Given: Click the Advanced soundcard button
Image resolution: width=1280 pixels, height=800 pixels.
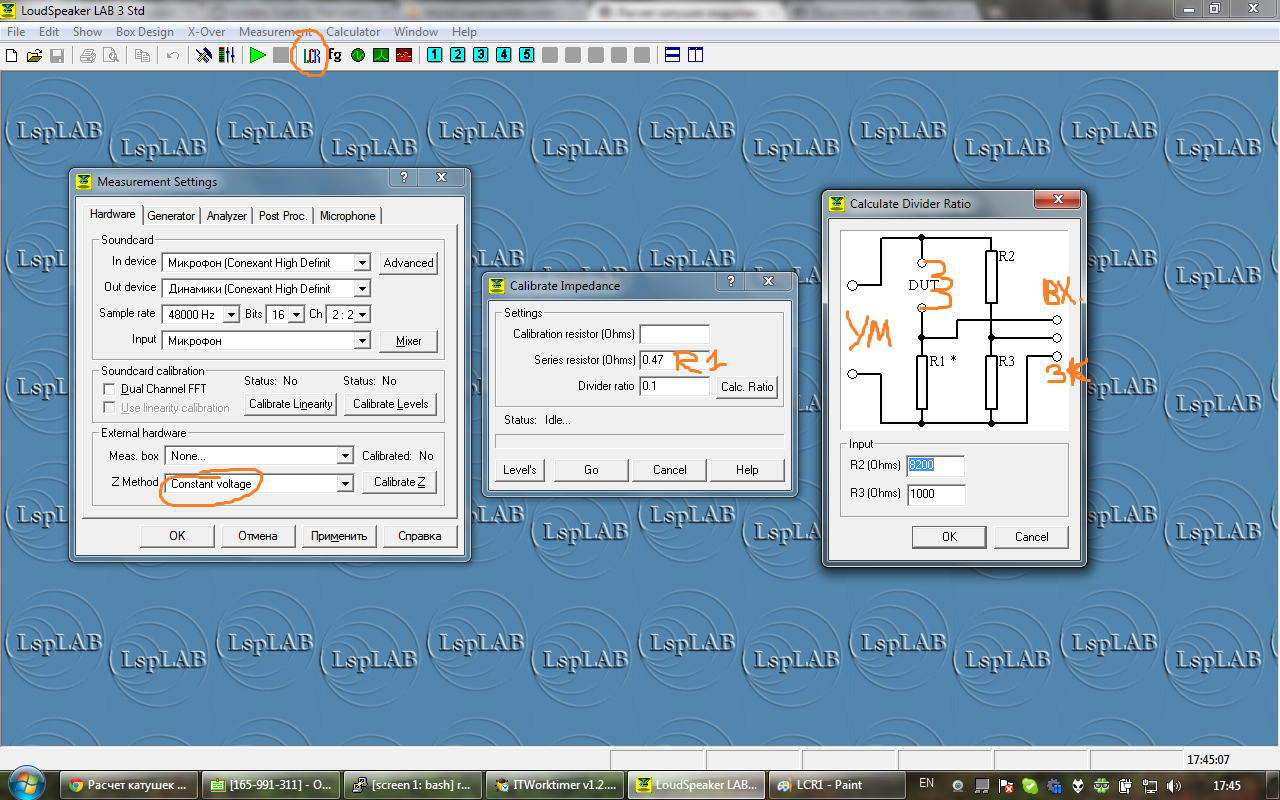Looking at the screenshot, I should [408, 263].
